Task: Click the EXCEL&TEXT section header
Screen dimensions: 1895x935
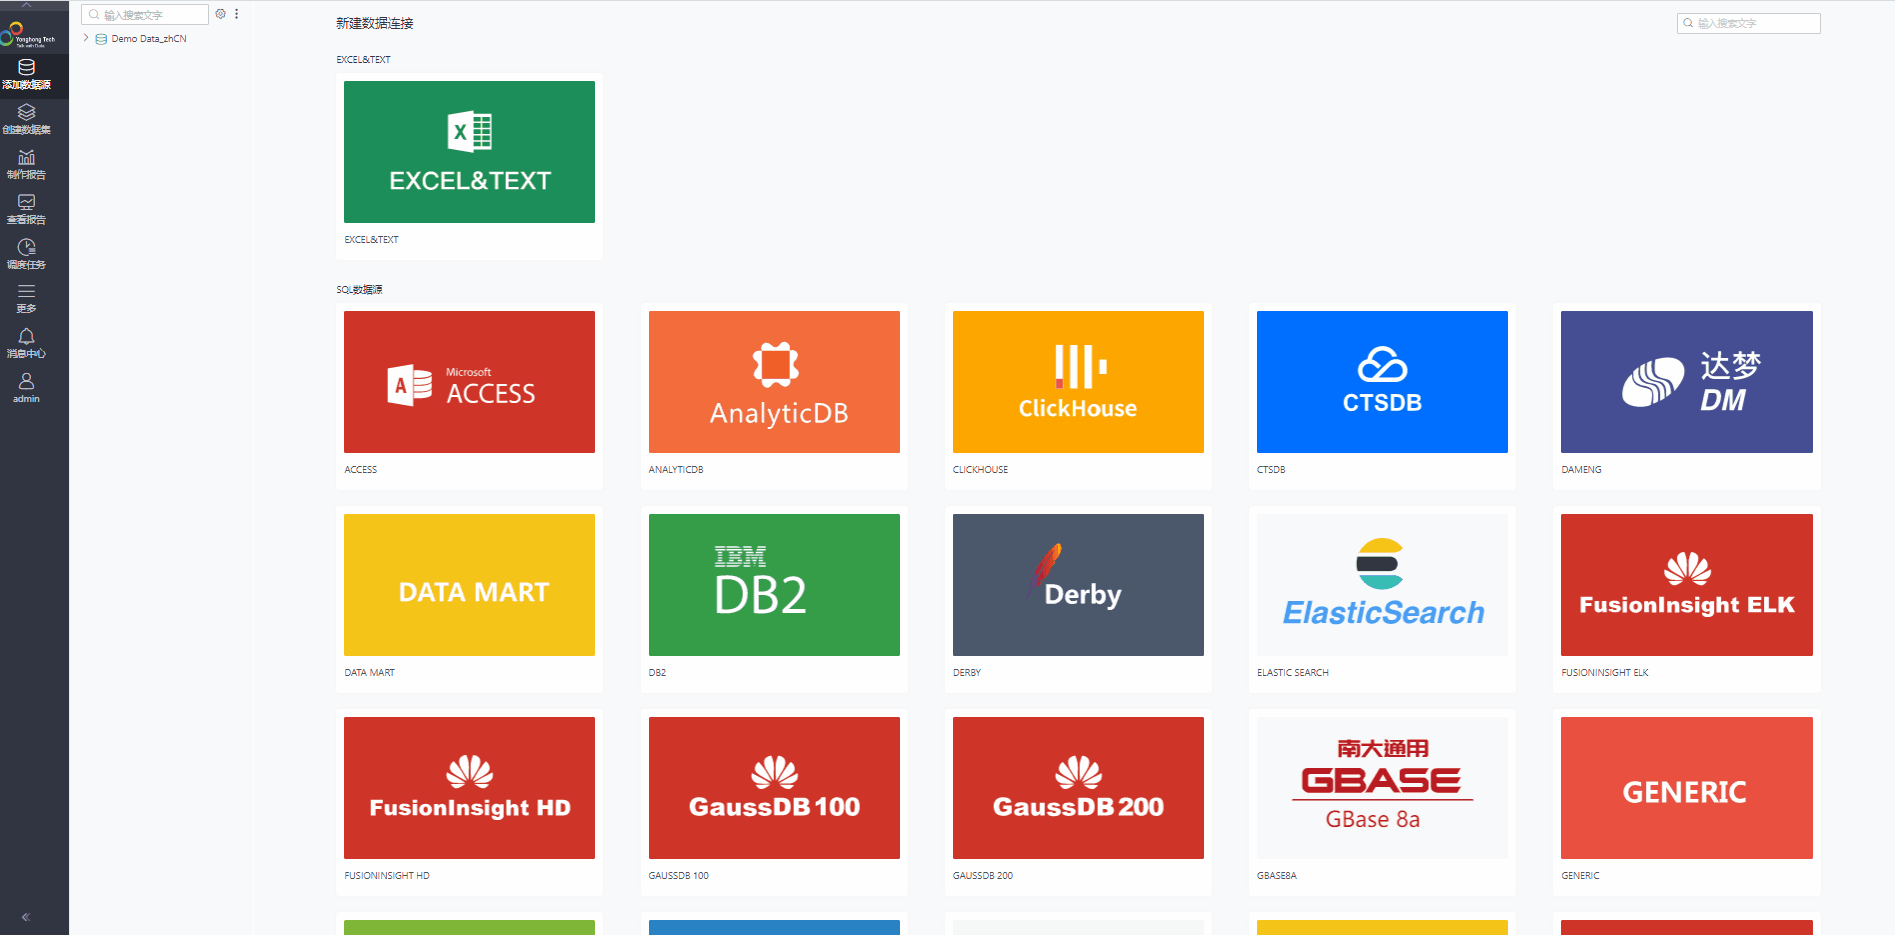Action: 364,60
